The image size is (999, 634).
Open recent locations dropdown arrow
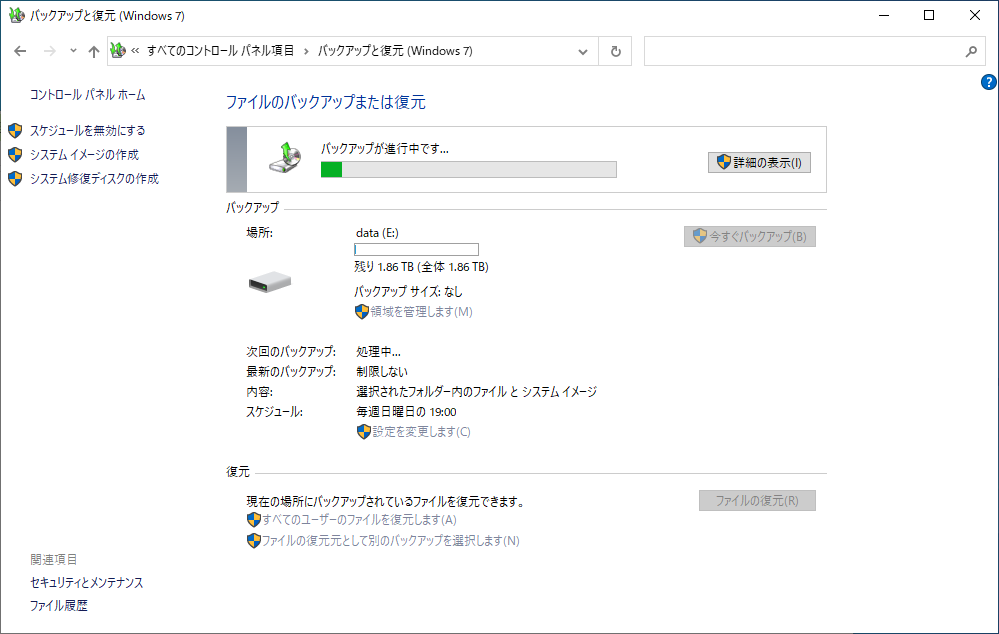coord(73,51)
